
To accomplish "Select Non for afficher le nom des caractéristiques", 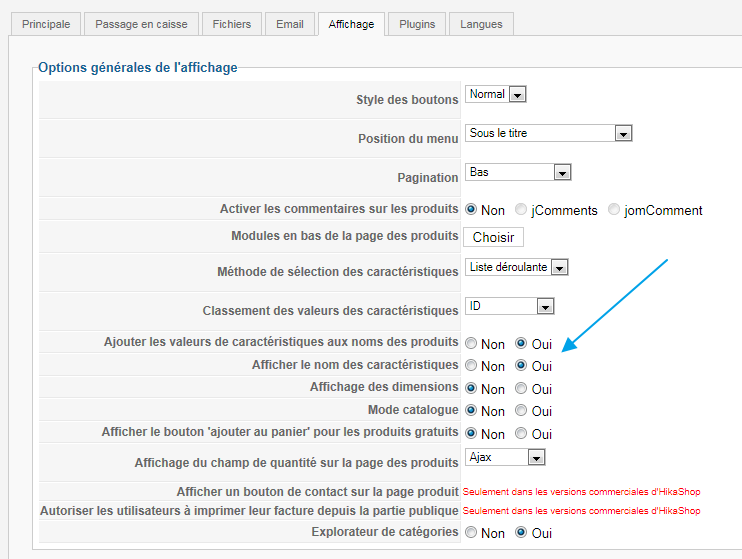I will click(x=471, y=365).
